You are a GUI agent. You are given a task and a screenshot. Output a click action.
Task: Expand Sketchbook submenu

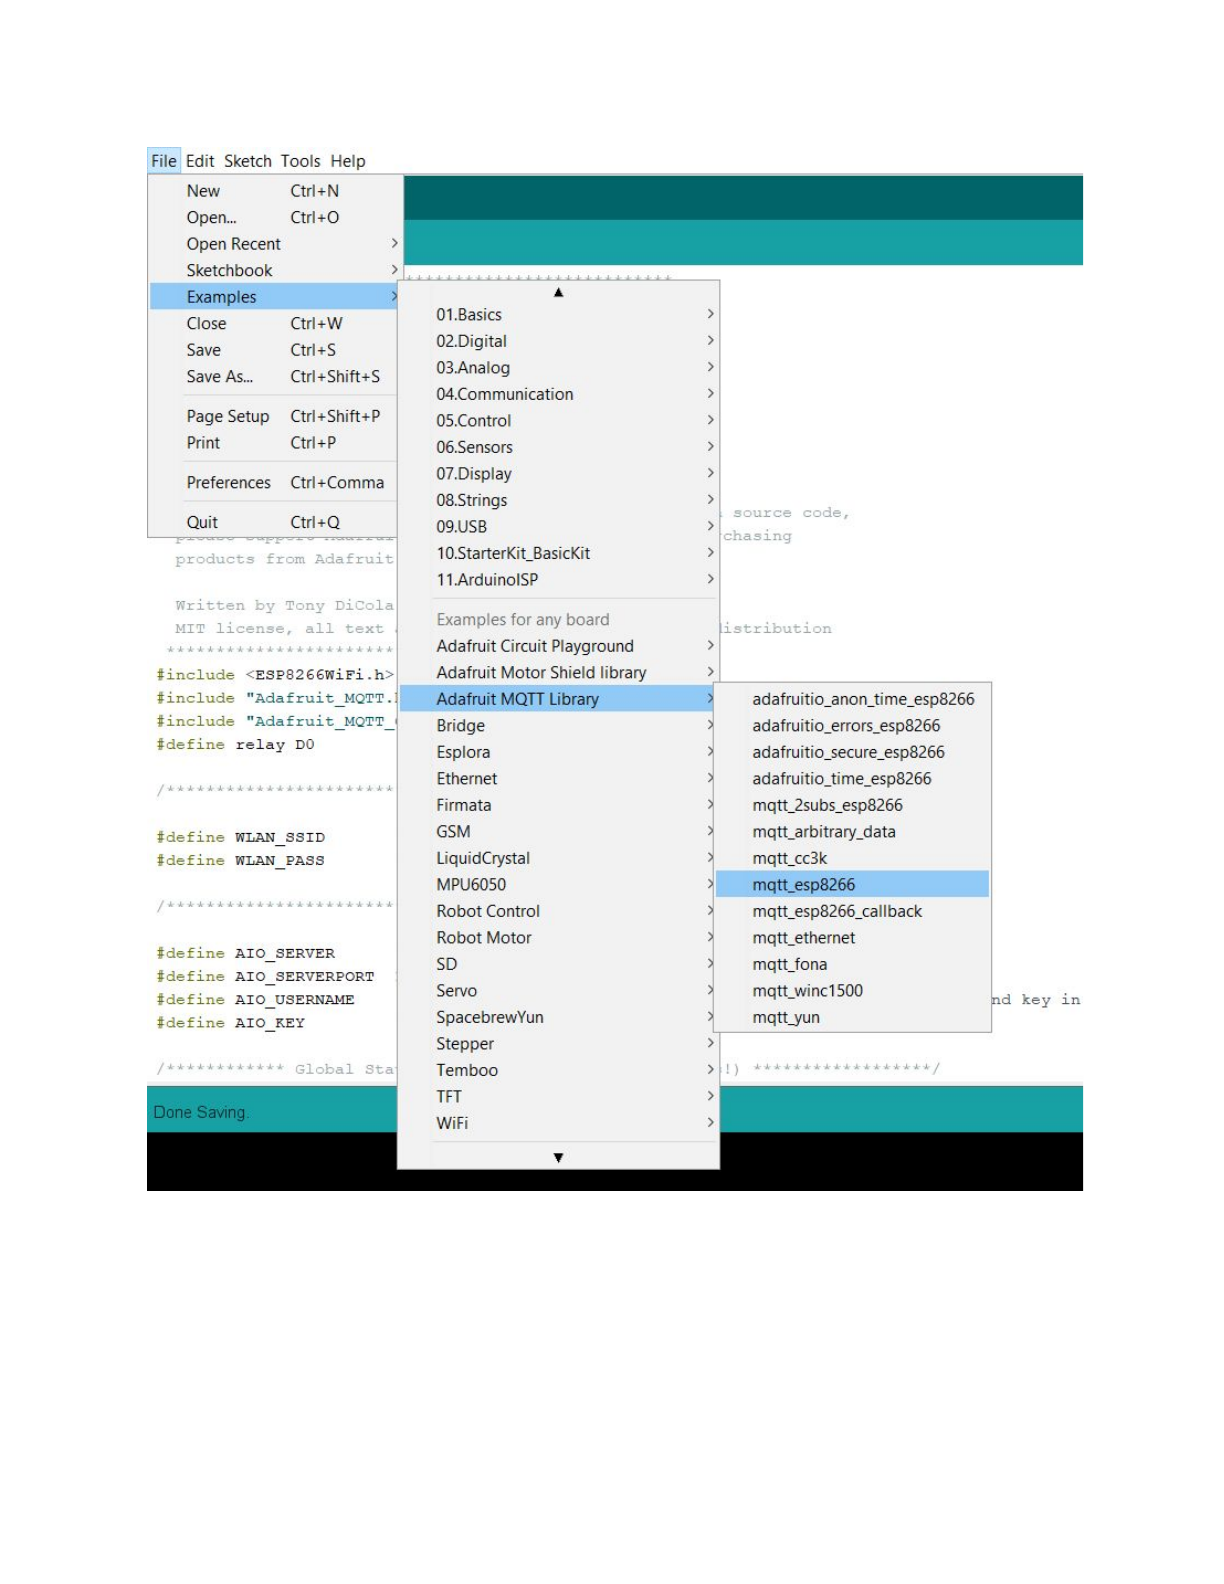275,270
